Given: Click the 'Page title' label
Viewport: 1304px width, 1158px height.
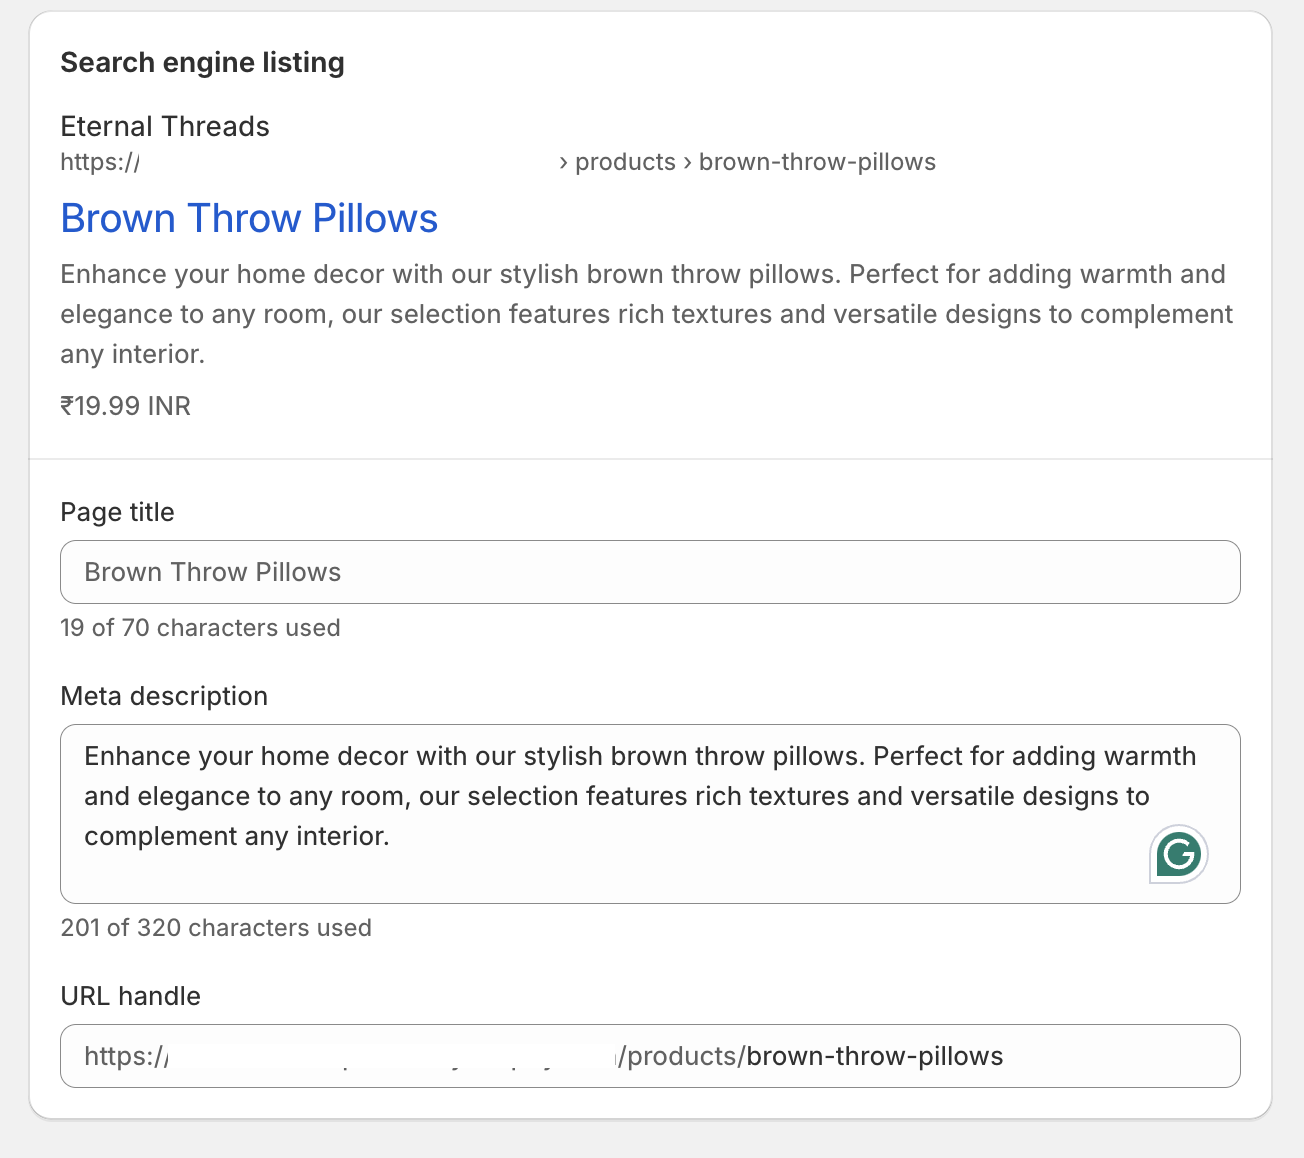Looking at the screenshot, I should (x=117, y=512).
